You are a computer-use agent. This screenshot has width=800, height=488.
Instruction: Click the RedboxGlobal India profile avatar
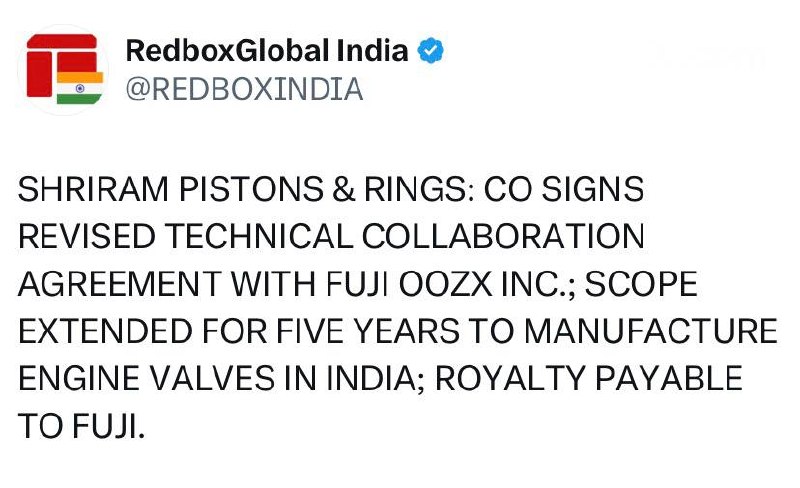pos(63,70)
